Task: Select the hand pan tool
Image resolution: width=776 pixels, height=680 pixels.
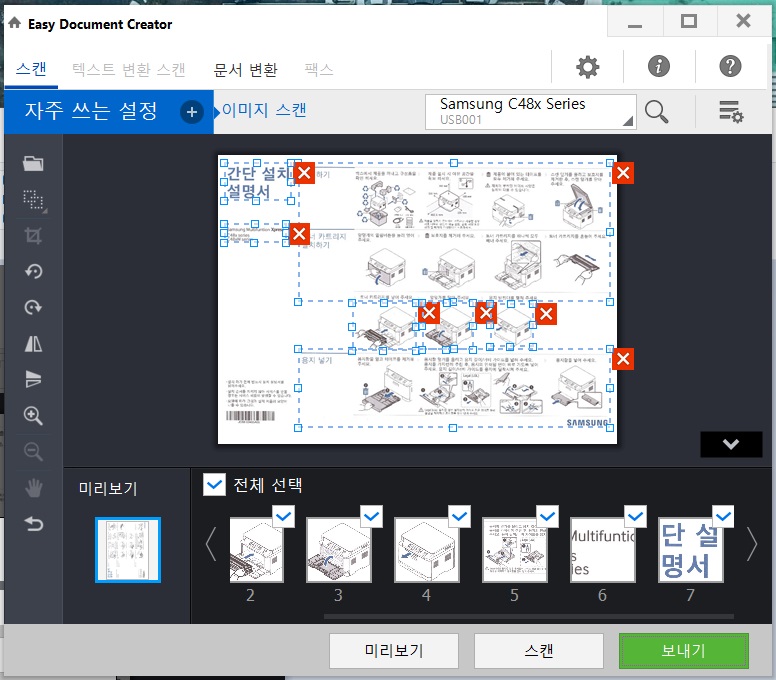Action: click(33, 488)
